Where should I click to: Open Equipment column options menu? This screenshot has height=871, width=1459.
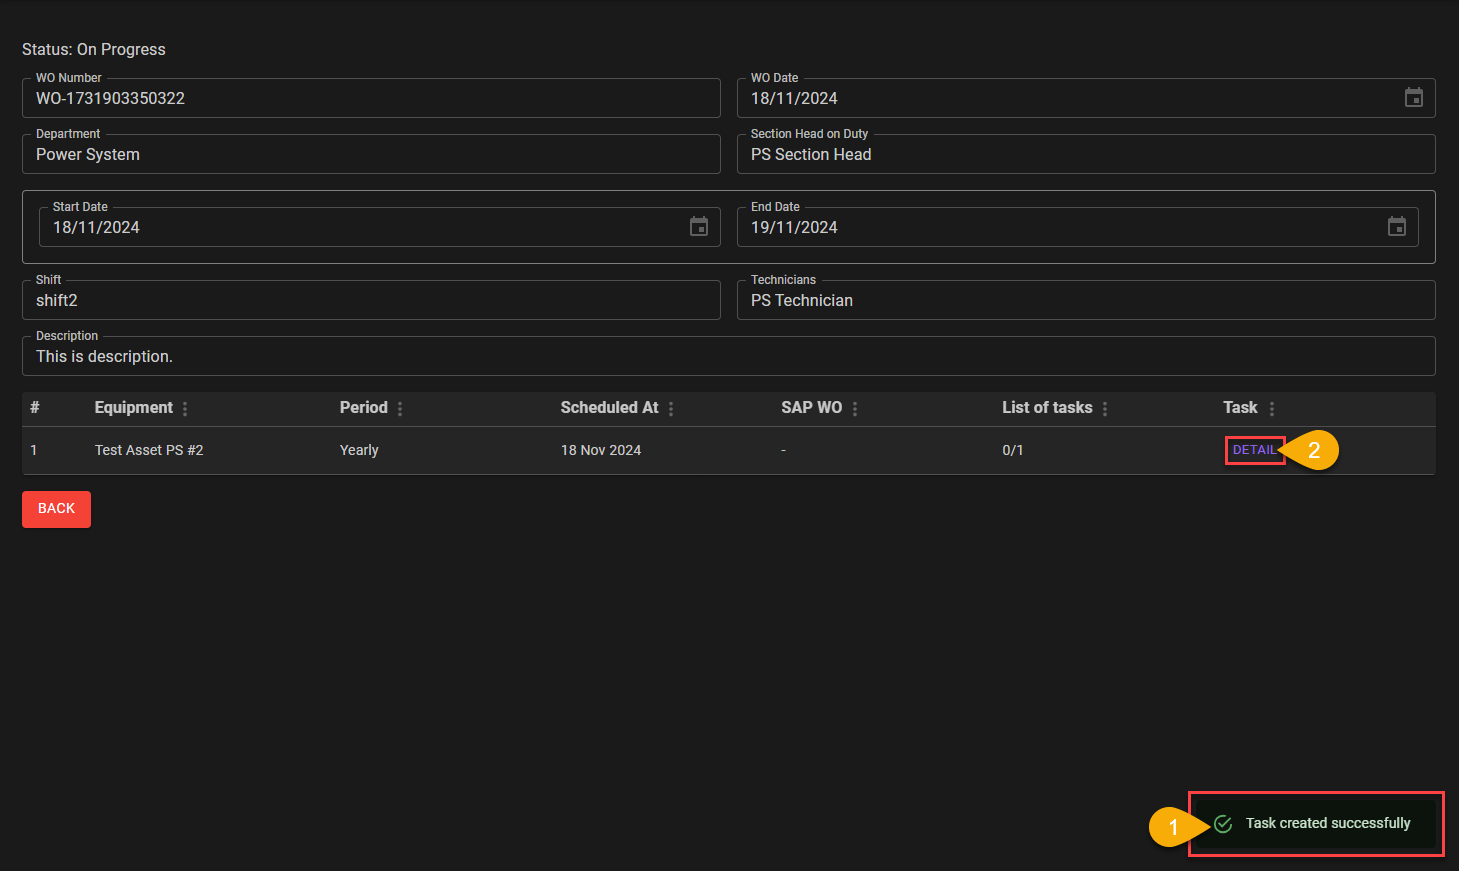coord(185,409)
